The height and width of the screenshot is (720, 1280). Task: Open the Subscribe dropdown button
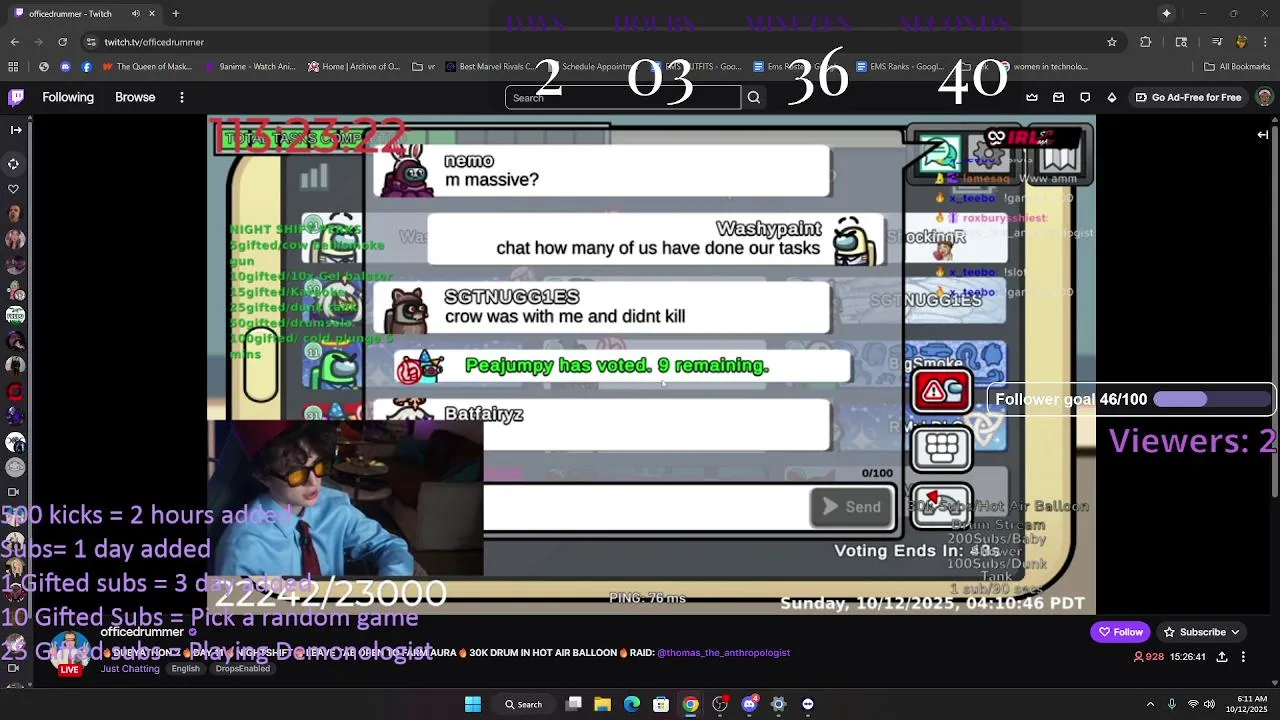(x=1202, y=632)
